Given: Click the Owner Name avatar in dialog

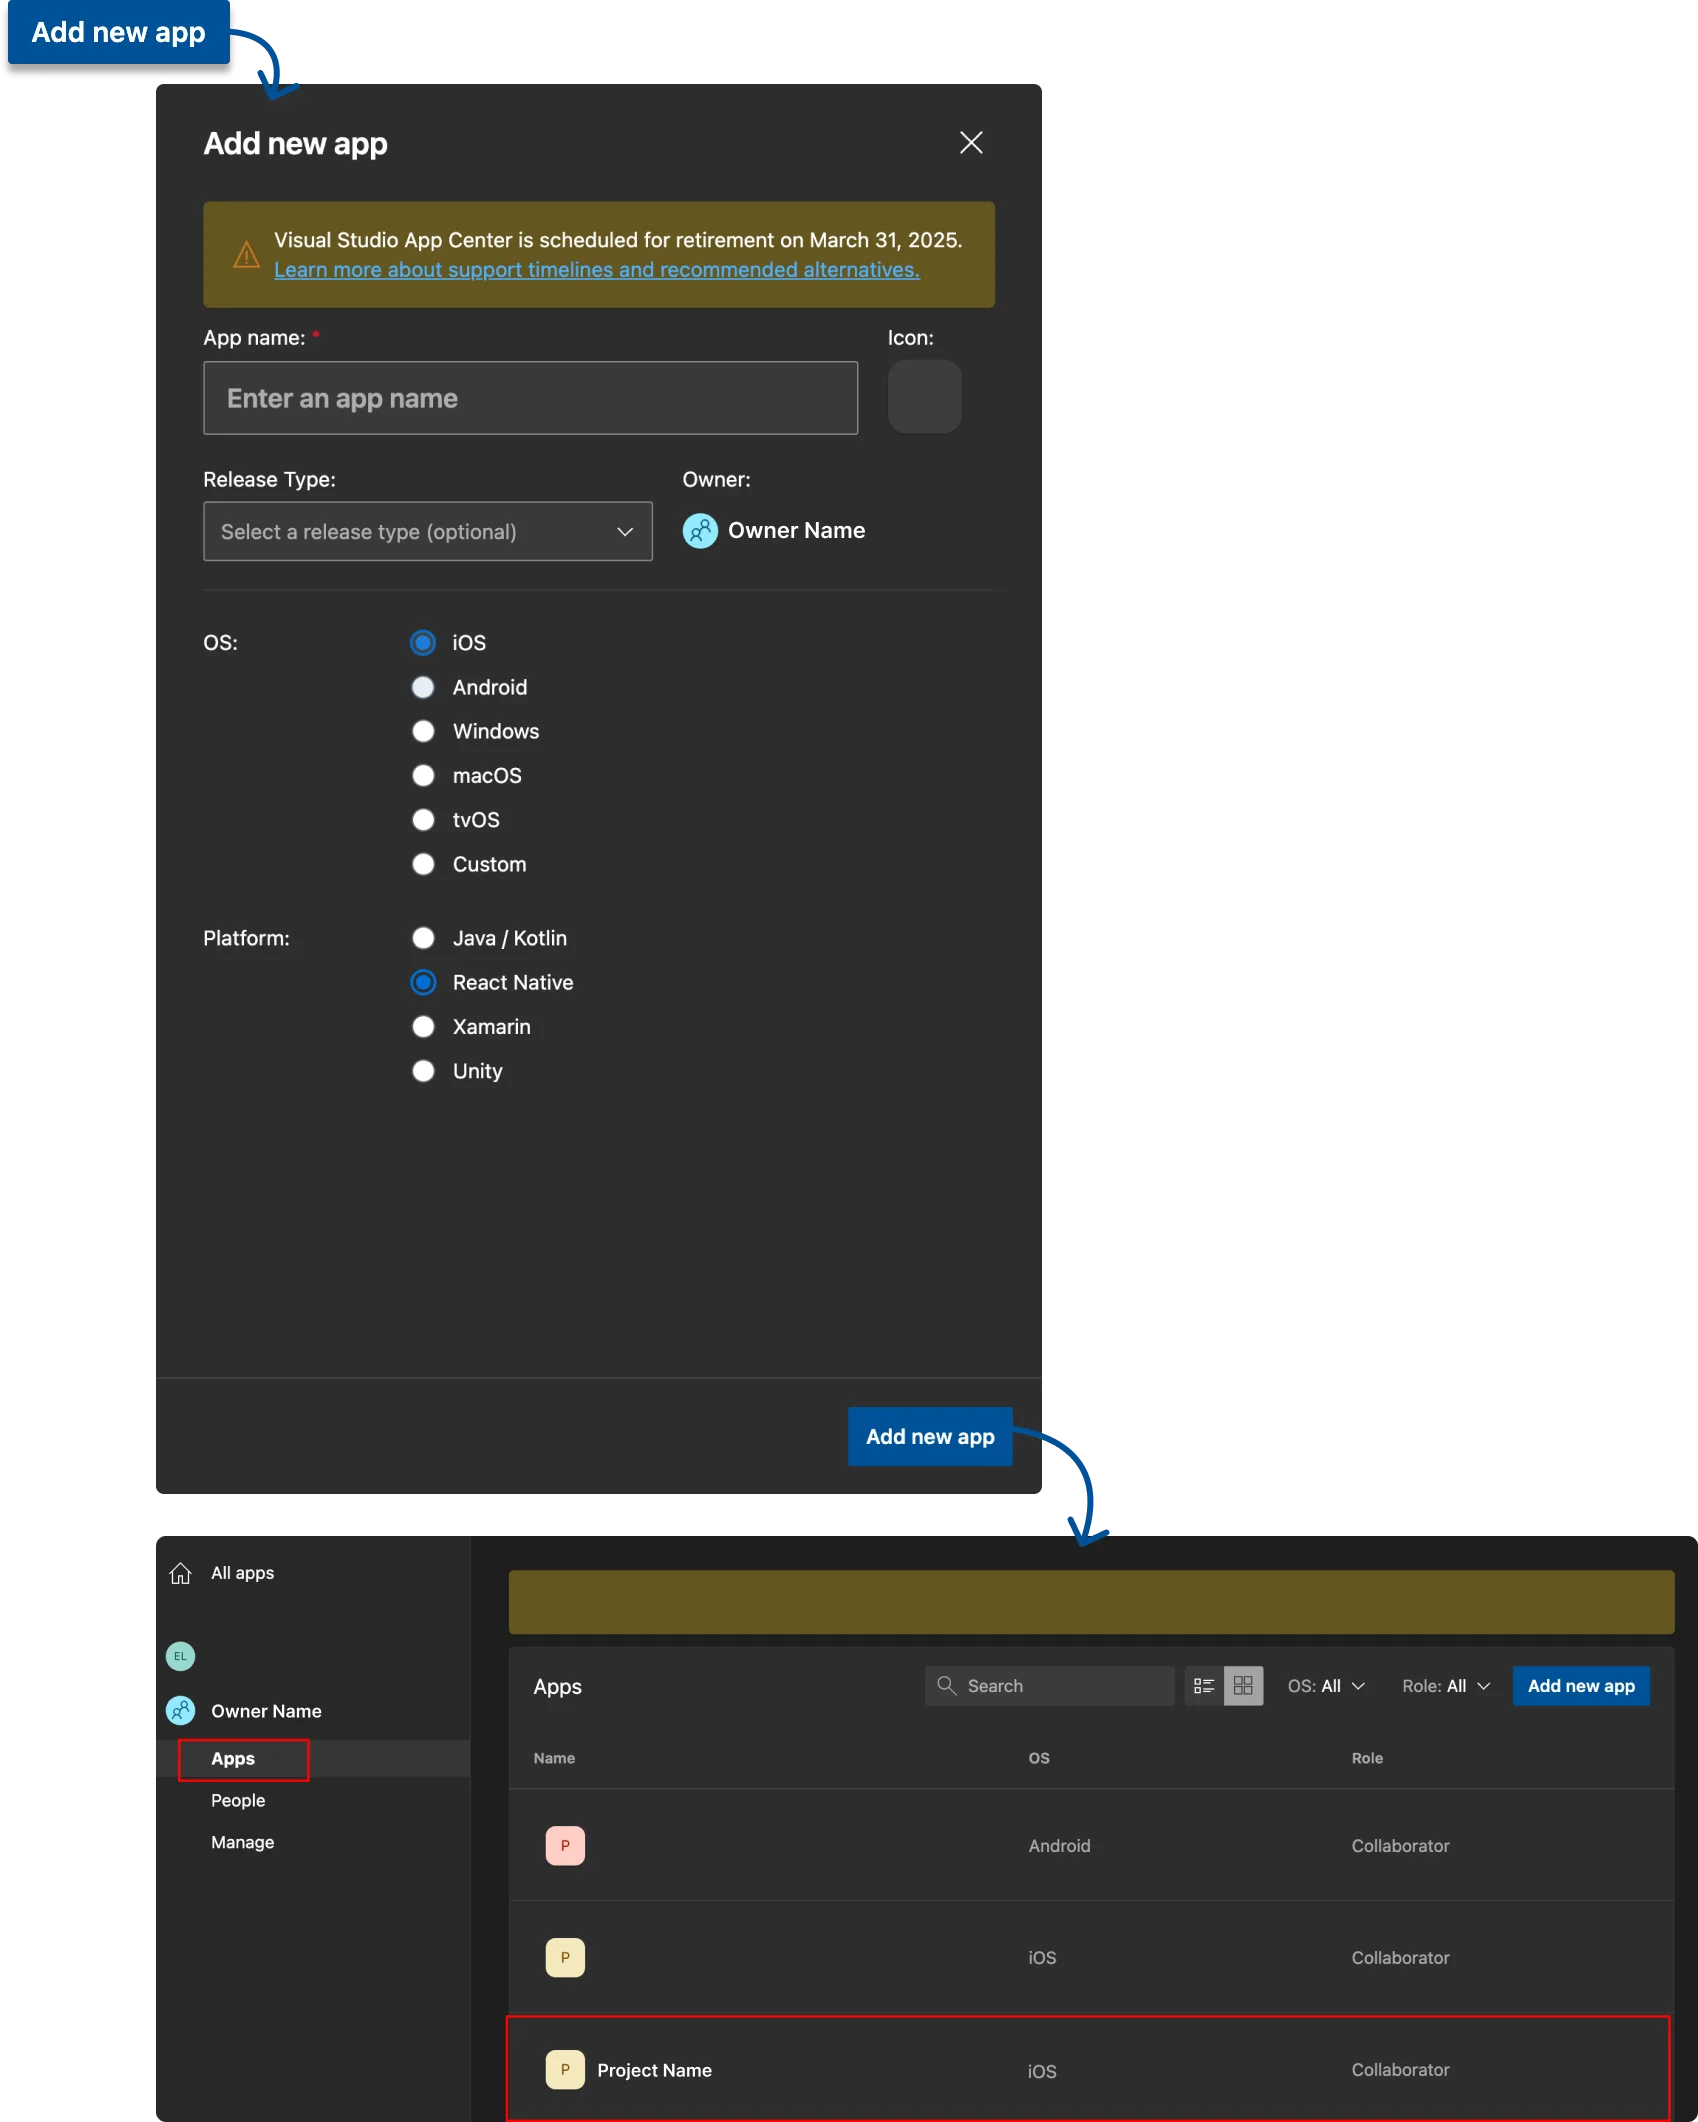Looking at the screenshot, I should (700, 531).
